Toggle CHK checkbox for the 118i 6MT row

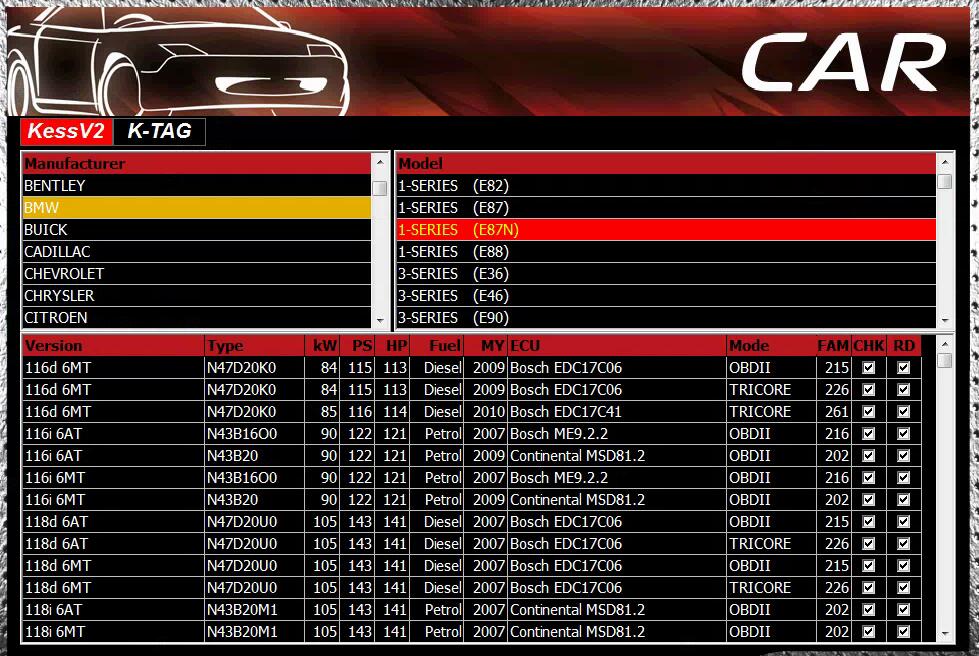[x=868, y=632]
